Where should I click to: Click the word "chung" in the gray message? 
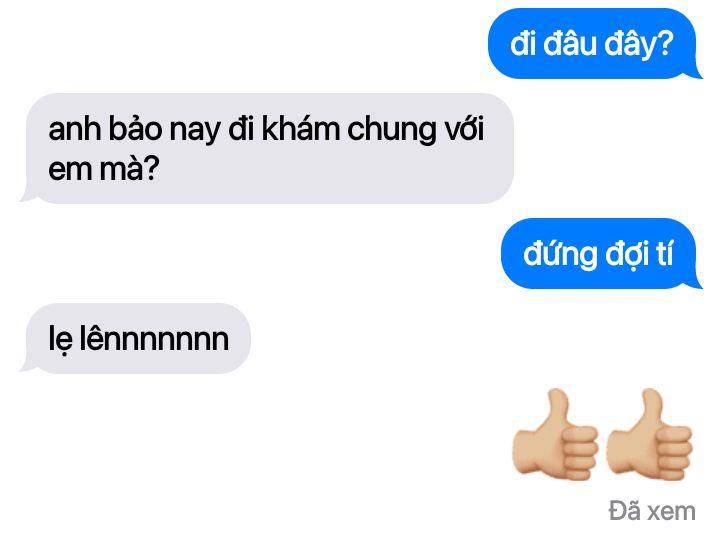[x=391, y=129]
